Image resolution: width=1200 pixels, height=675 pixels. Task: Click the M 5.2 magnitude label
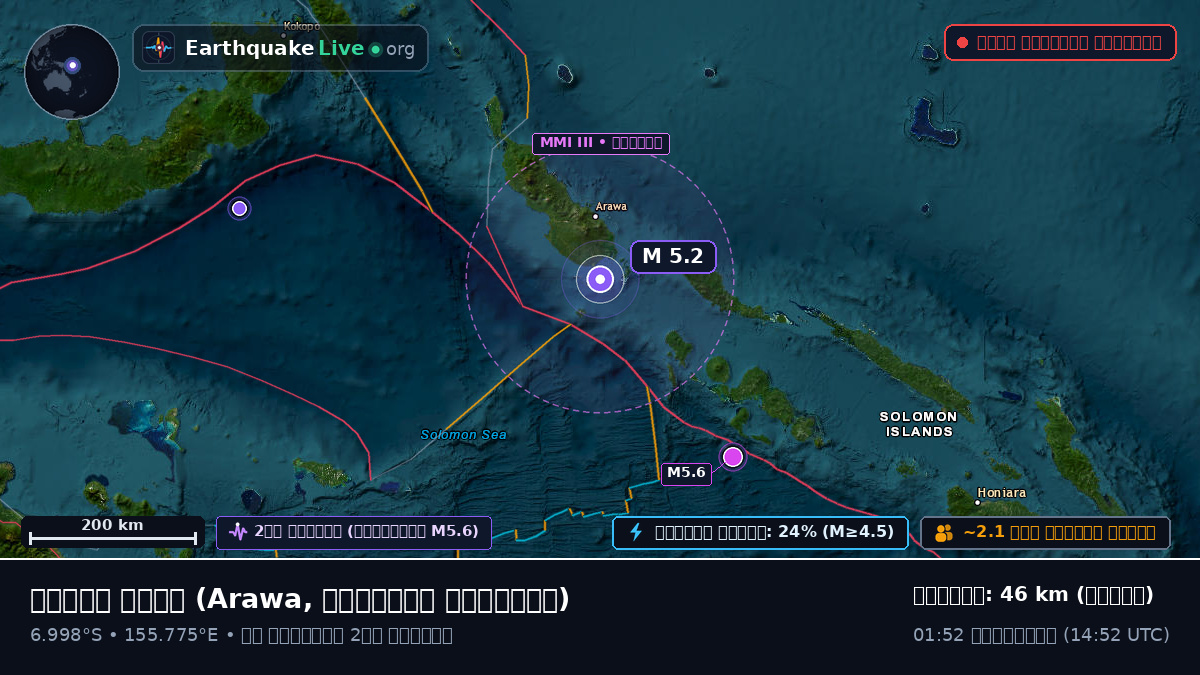coord(673,257)
